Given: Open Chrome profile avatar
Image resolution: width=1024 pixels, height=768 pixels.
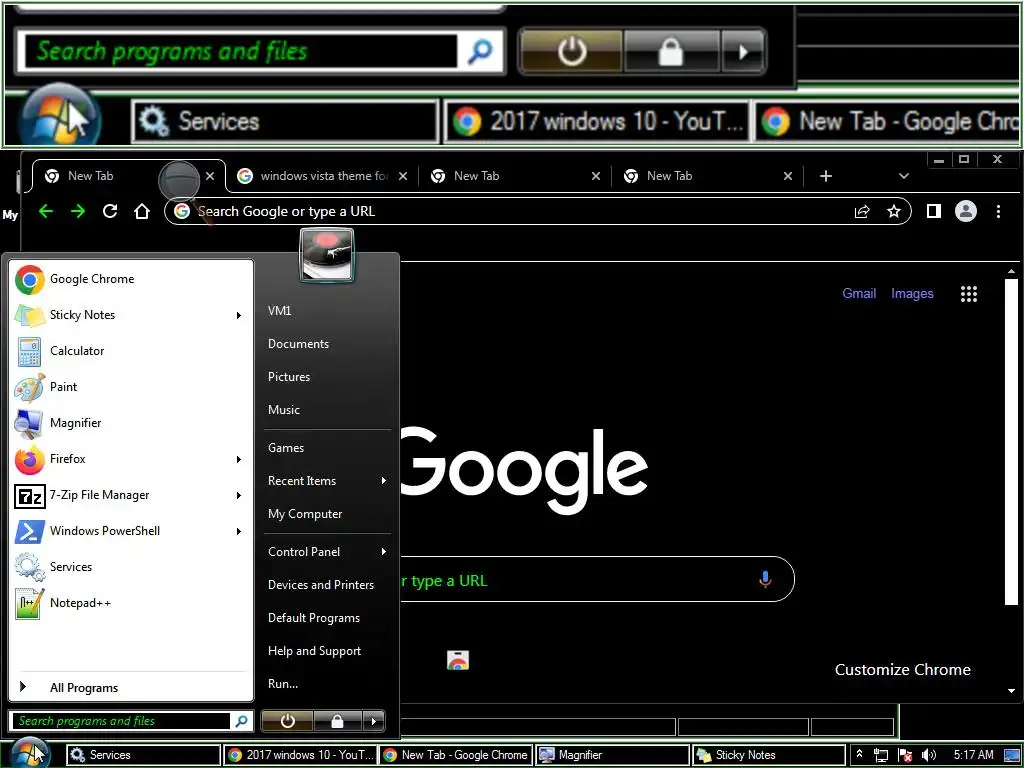Looking at the screenshot, I should [966, 211].
